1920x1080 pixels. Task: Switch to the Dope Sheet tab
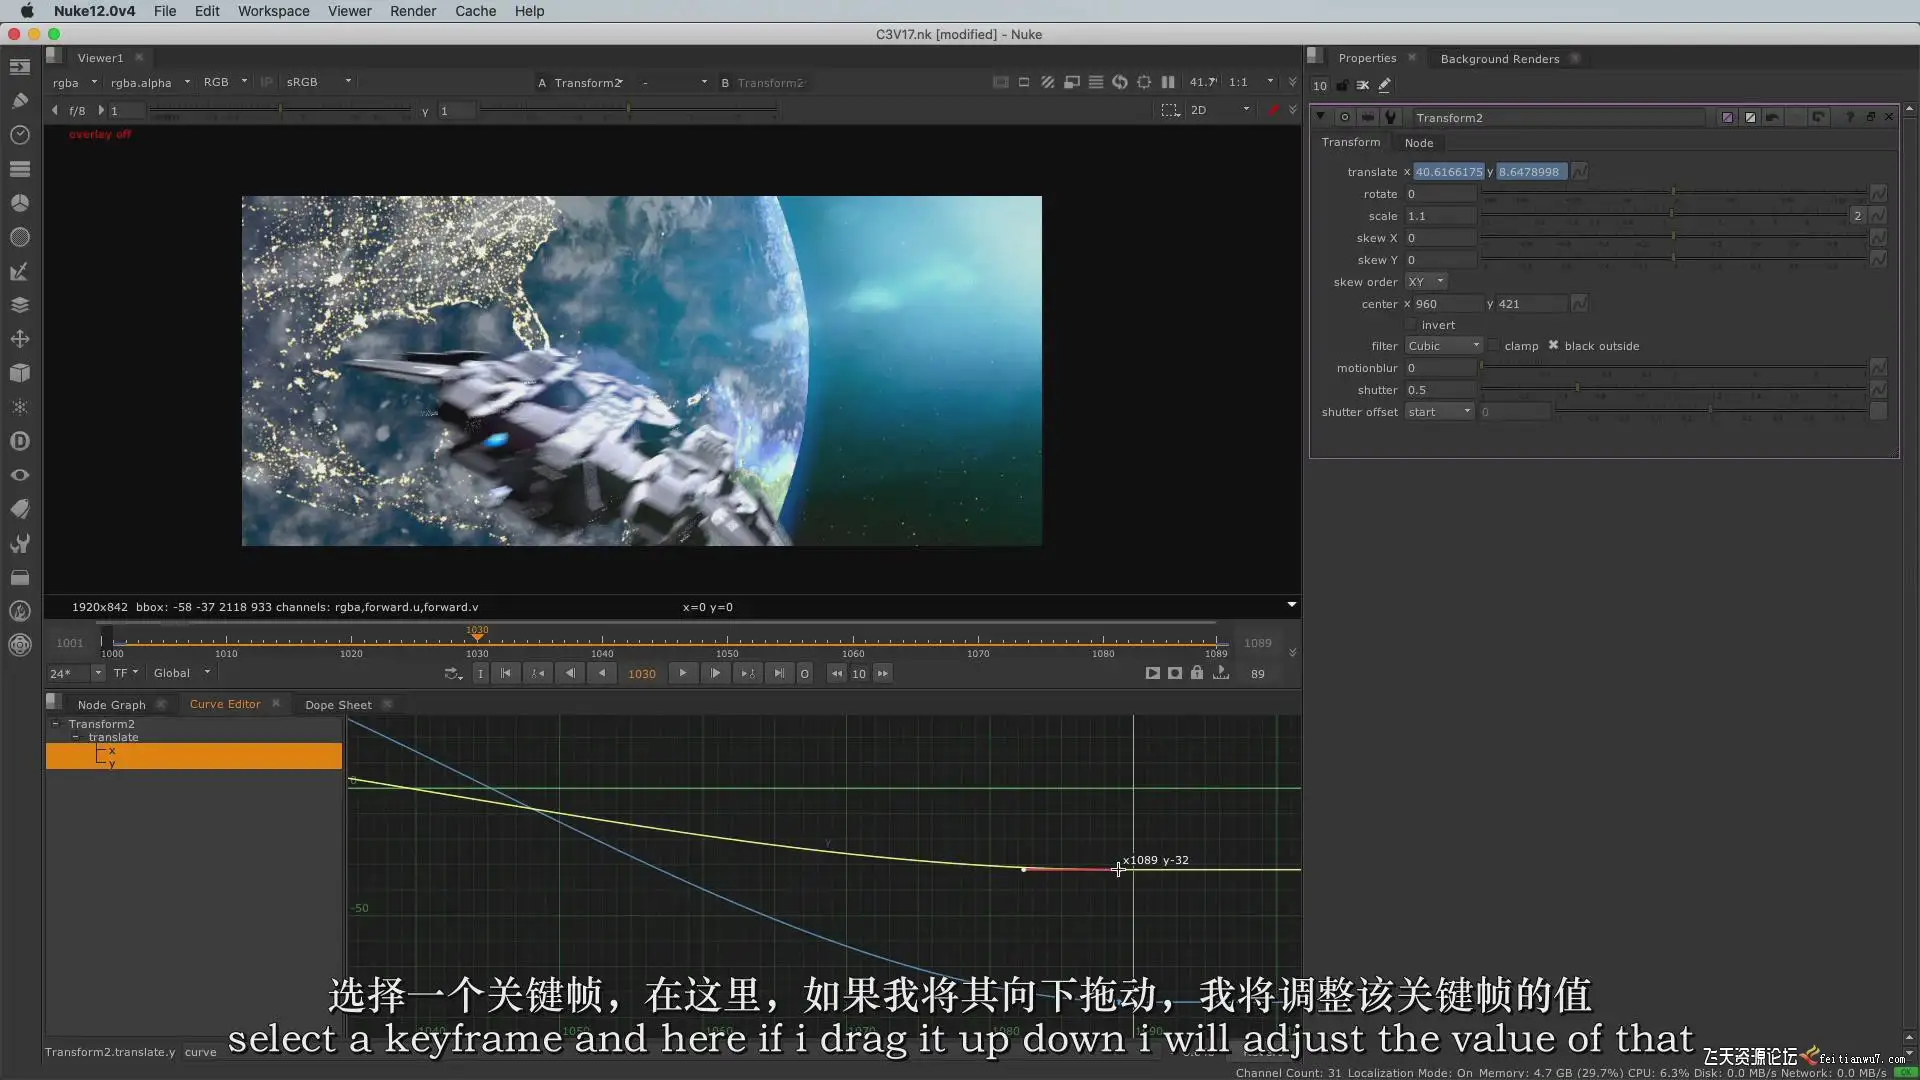pos(338,705)
